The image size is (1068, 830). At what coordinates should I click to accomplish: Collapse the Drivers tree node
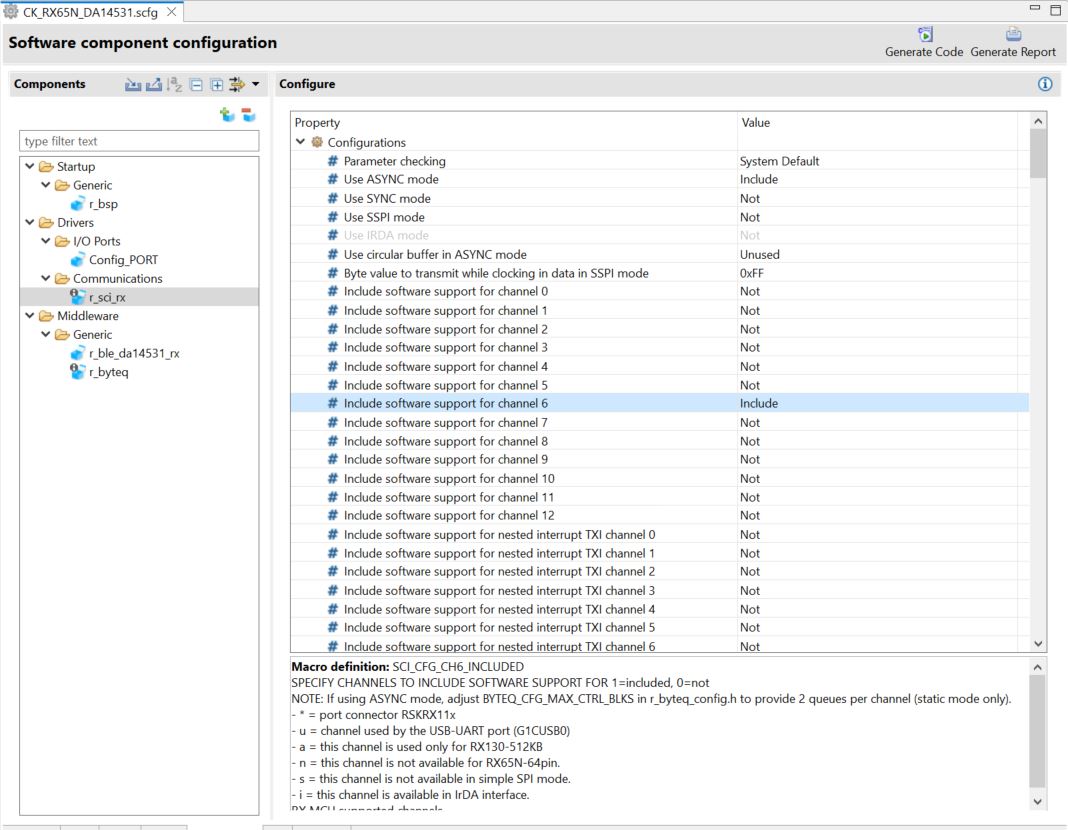[x=29, y=221]
